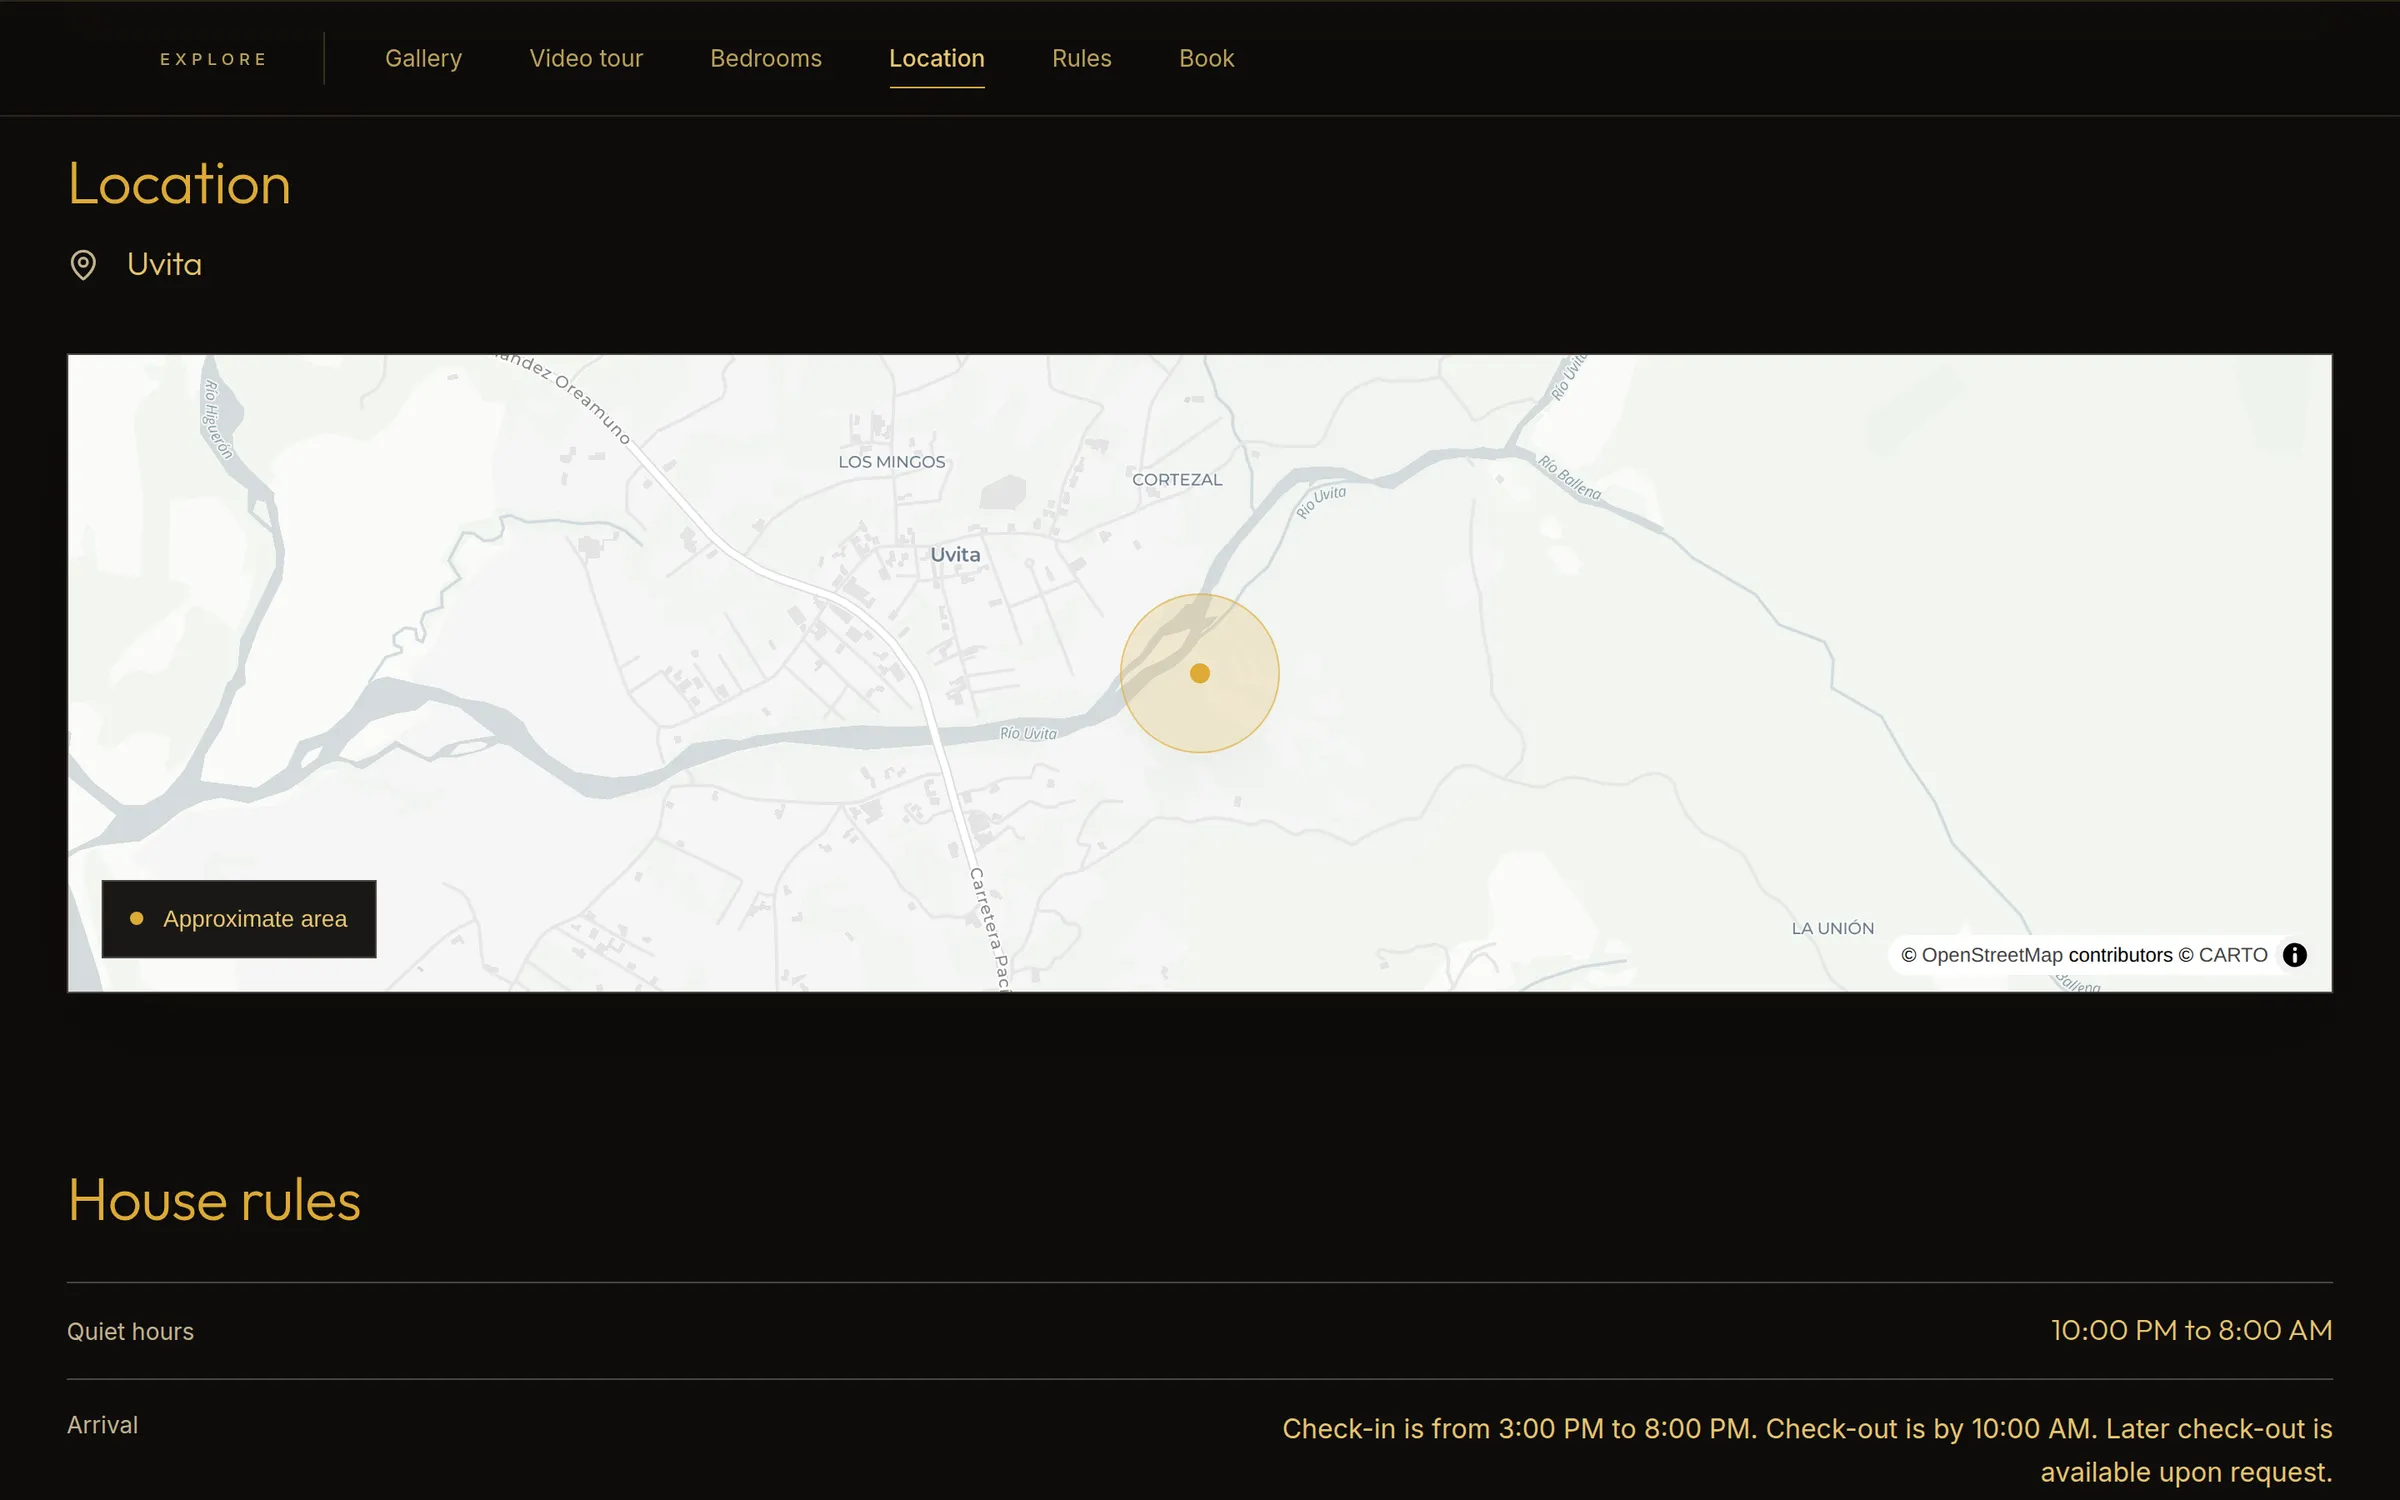Click the Arrival row label
Image resolution: width=2400 pixels, height=1500 pixels.
pyautogui.click(x=102, y=1425)
